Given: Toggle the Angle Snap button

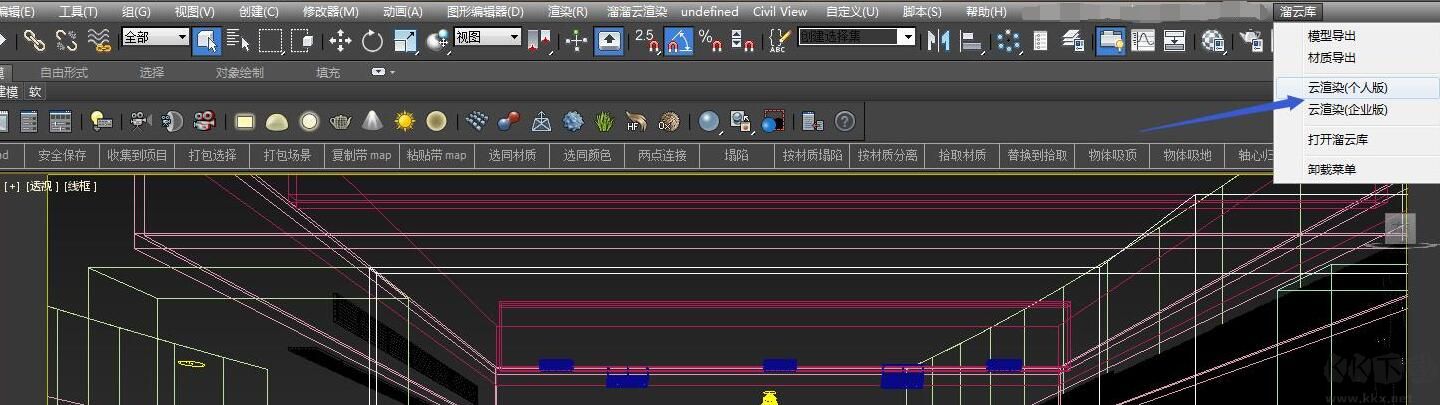Looking at the screenshot, I should (x=678, y=41).
